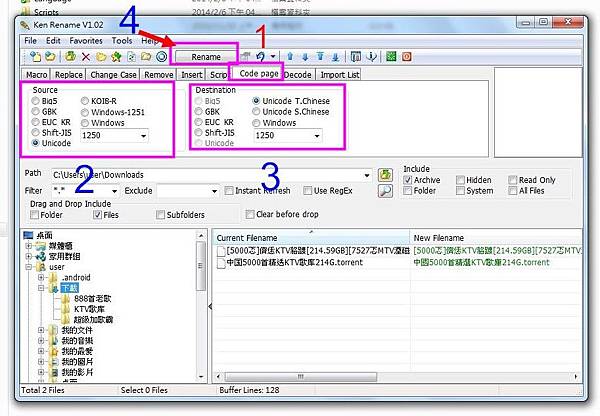
Task: Enable the System checkbox
Action: 460,191
